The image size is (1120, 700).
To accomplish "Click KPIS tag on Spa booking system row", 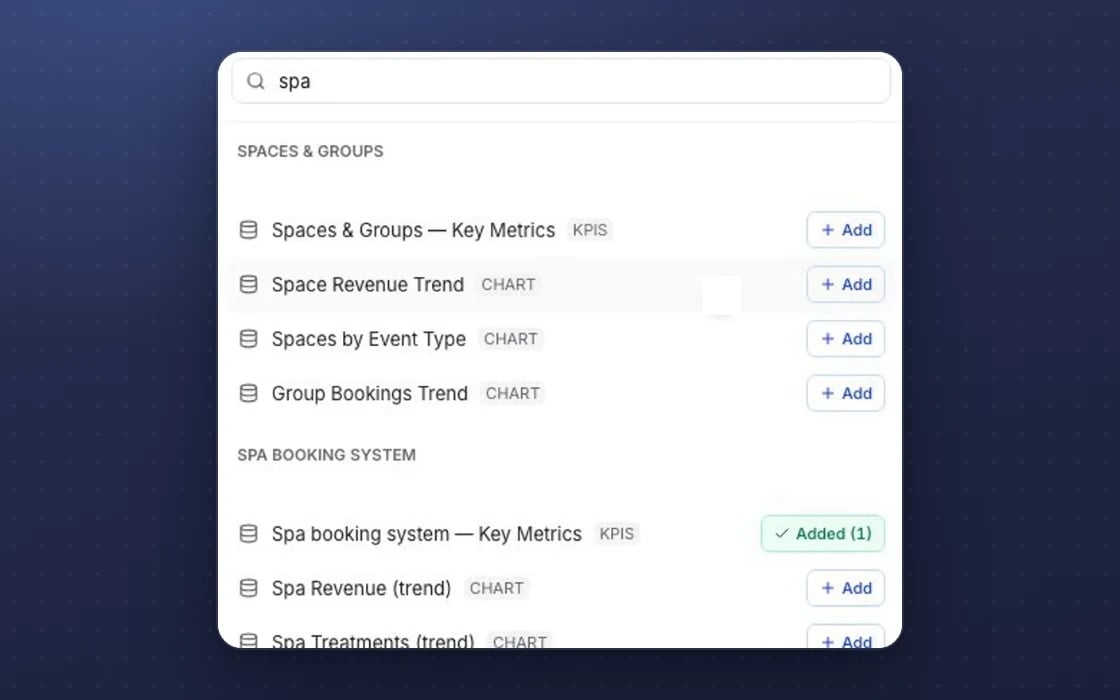I will click(x=616, y=534).
